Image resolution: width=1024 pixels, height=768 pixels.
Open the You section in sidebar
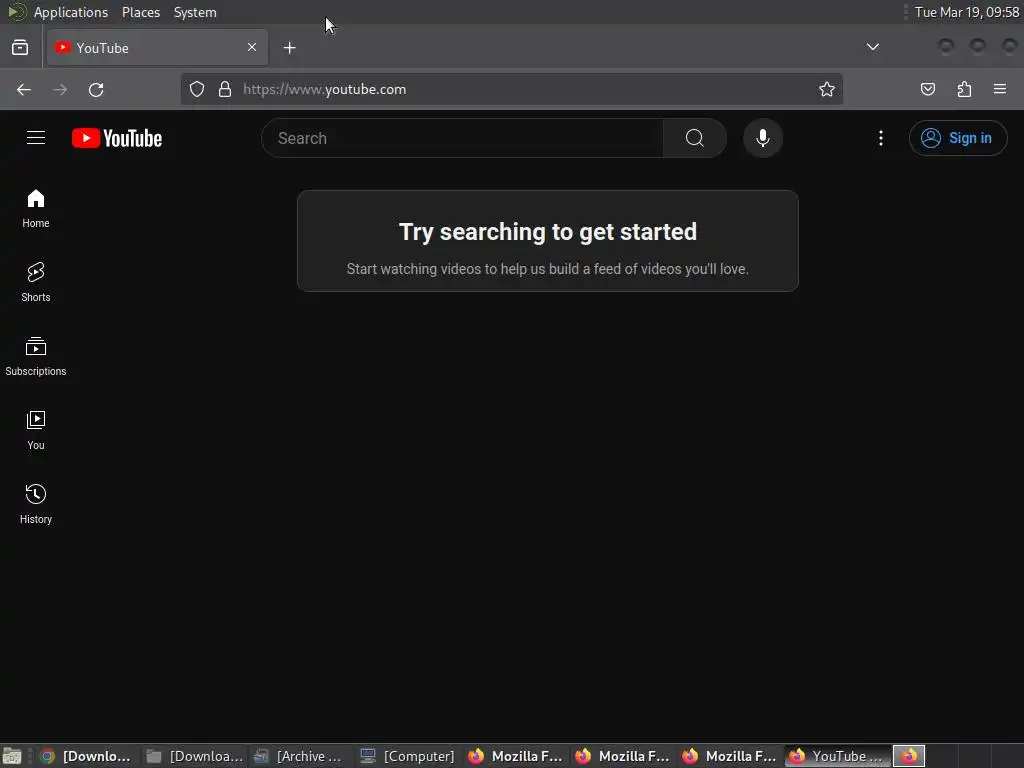click(x=36, y=430)
